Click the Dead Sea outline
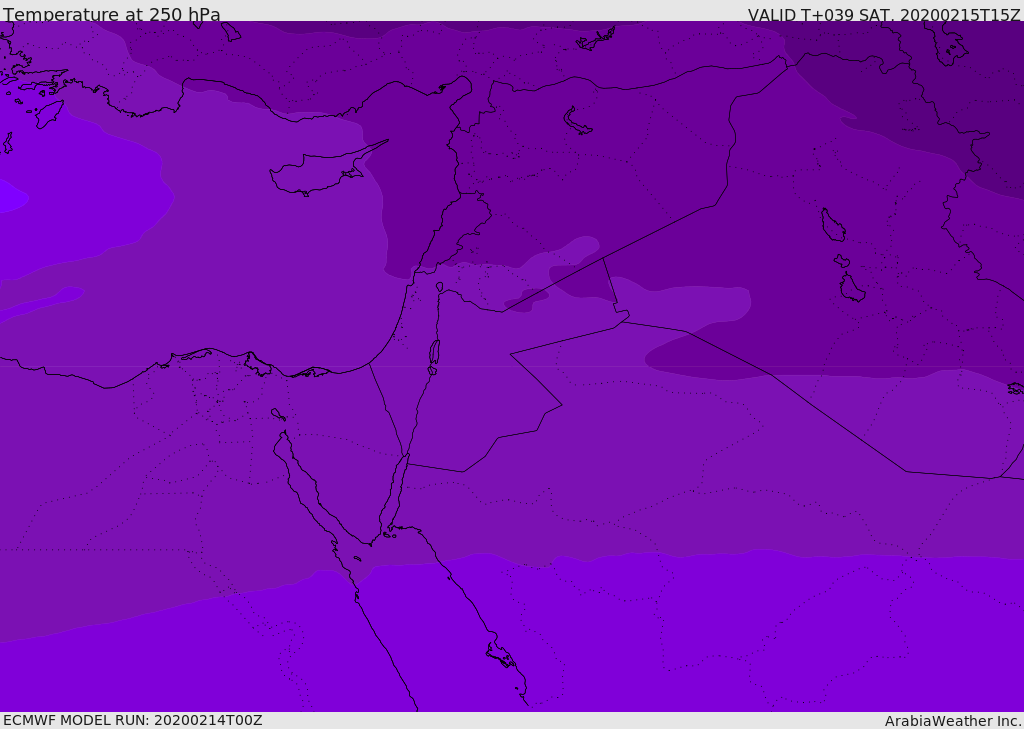 tap(434, 352)
